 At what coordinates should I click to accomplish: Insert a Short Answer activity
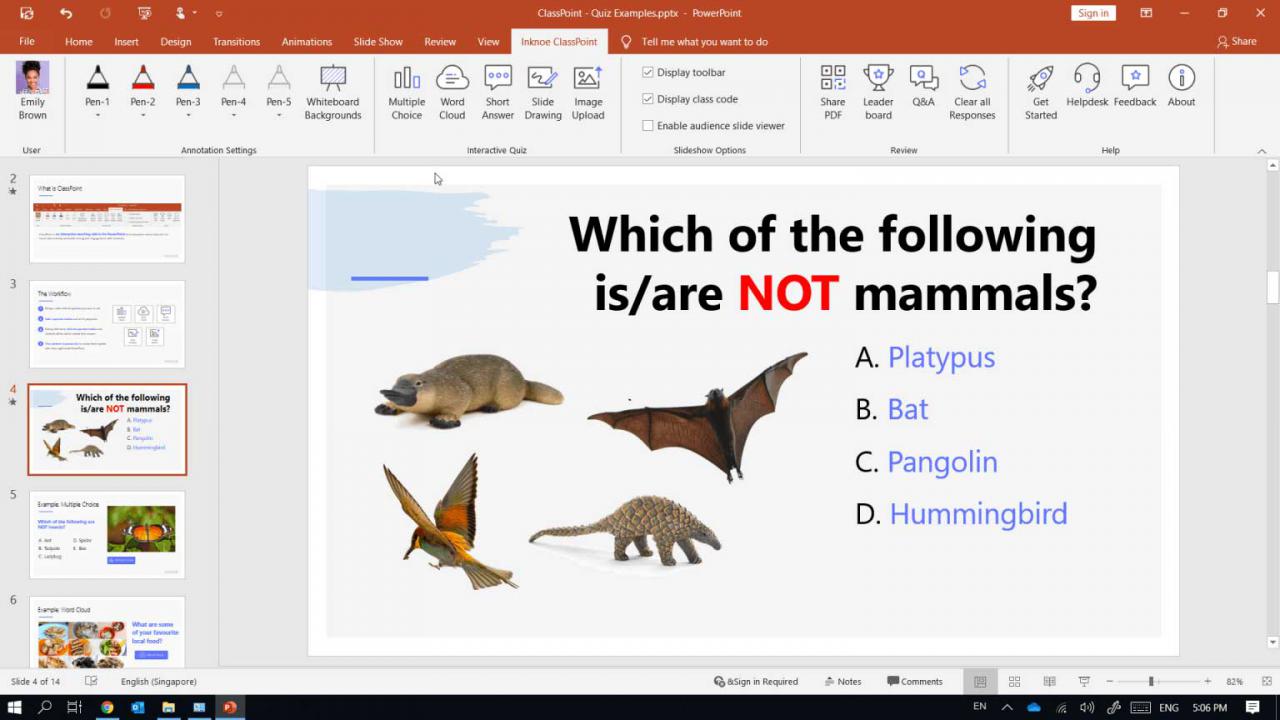click(498, 92)
